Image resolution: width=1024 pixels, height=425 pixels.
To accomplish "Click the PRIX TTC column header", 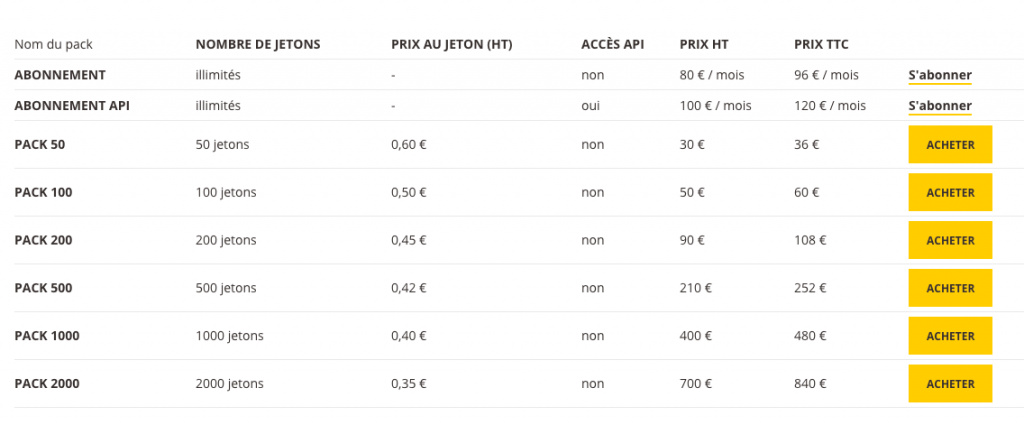I will click(821, 44).
